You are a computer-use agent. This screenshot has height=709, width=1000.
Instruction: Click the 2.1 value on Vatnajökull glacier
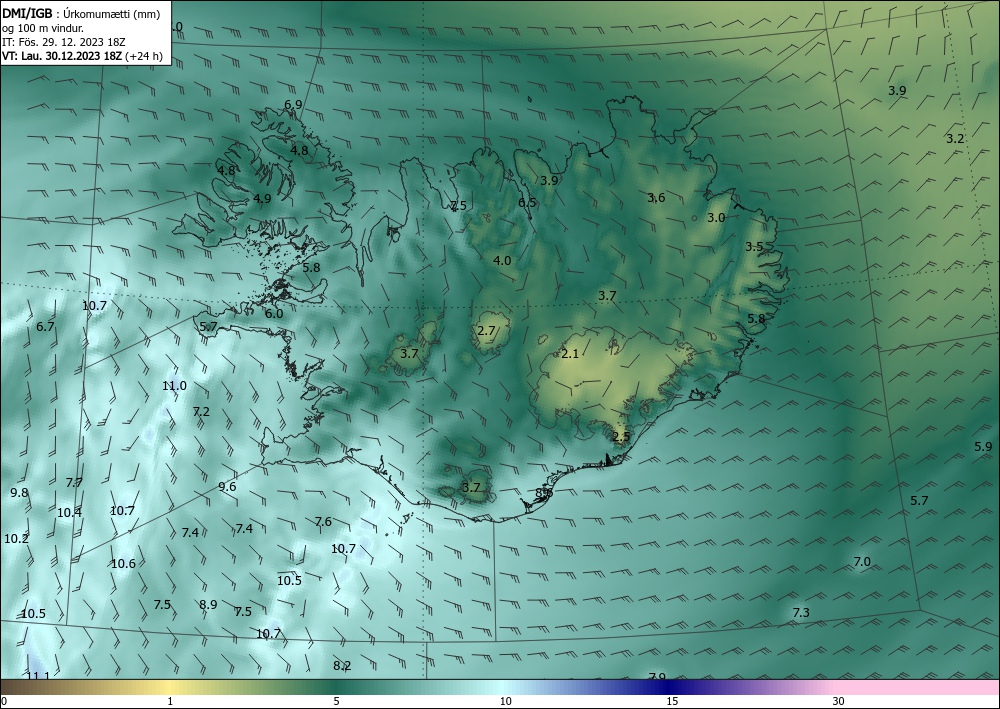click(x=570, y=354)
